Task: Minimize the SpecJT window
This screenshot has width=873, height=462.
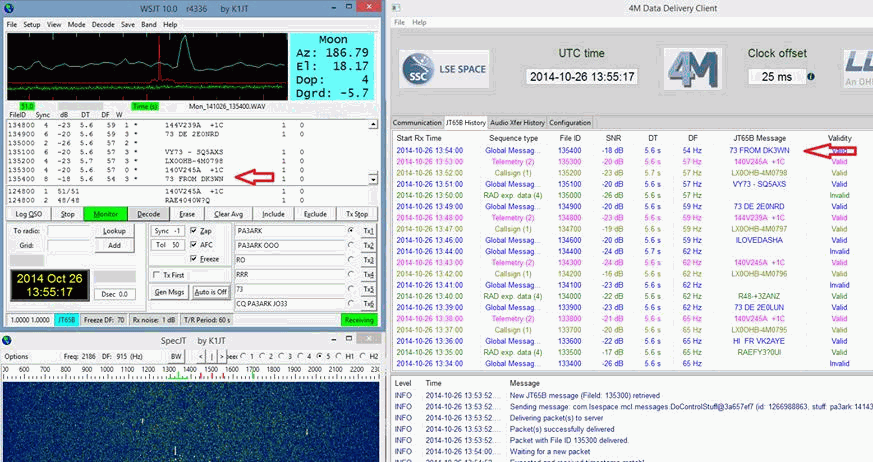Action: [332, 340]
